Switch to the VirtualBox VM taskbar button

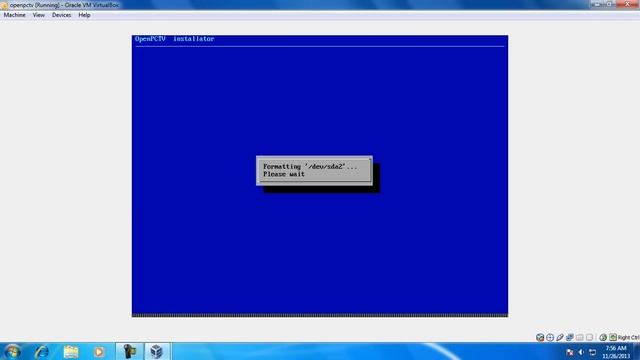(x=157, y=351)
